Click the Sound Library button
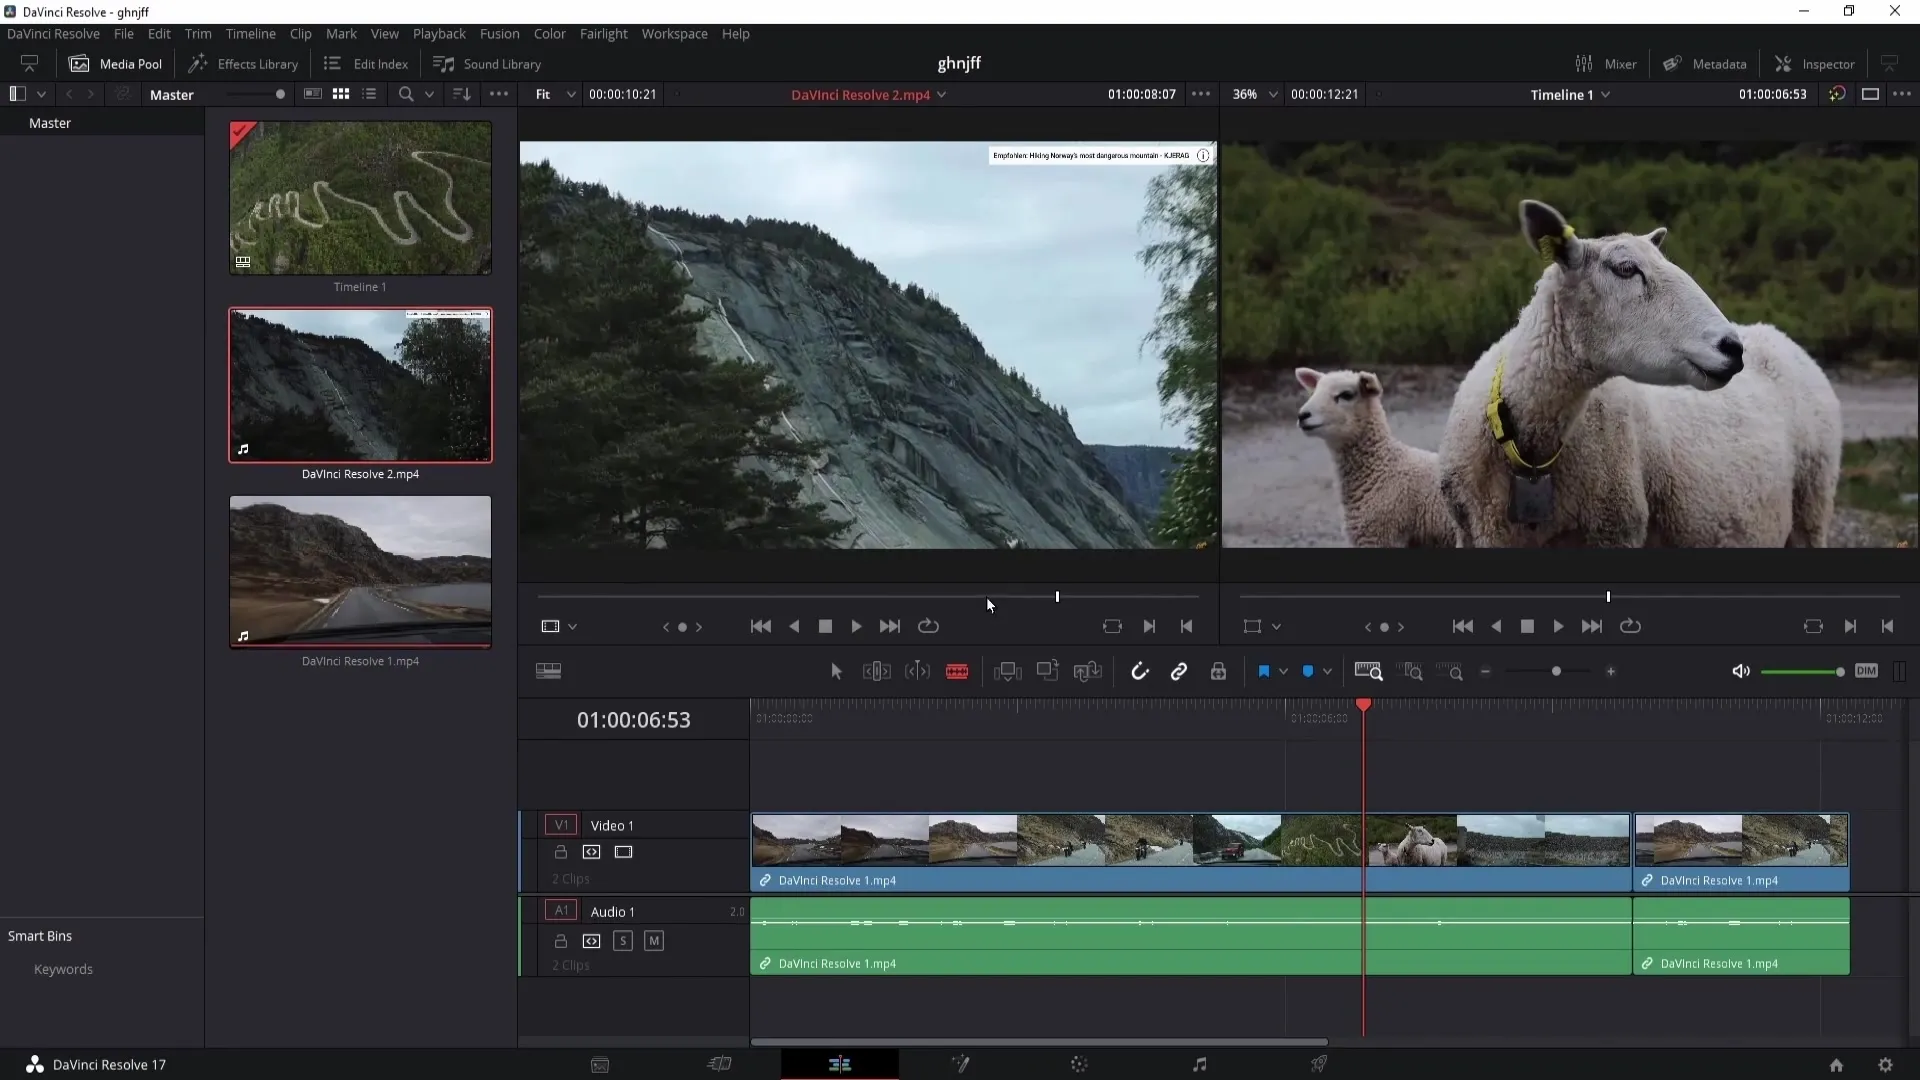This screenshot has height=1080, width=1920. coord(487,63)
